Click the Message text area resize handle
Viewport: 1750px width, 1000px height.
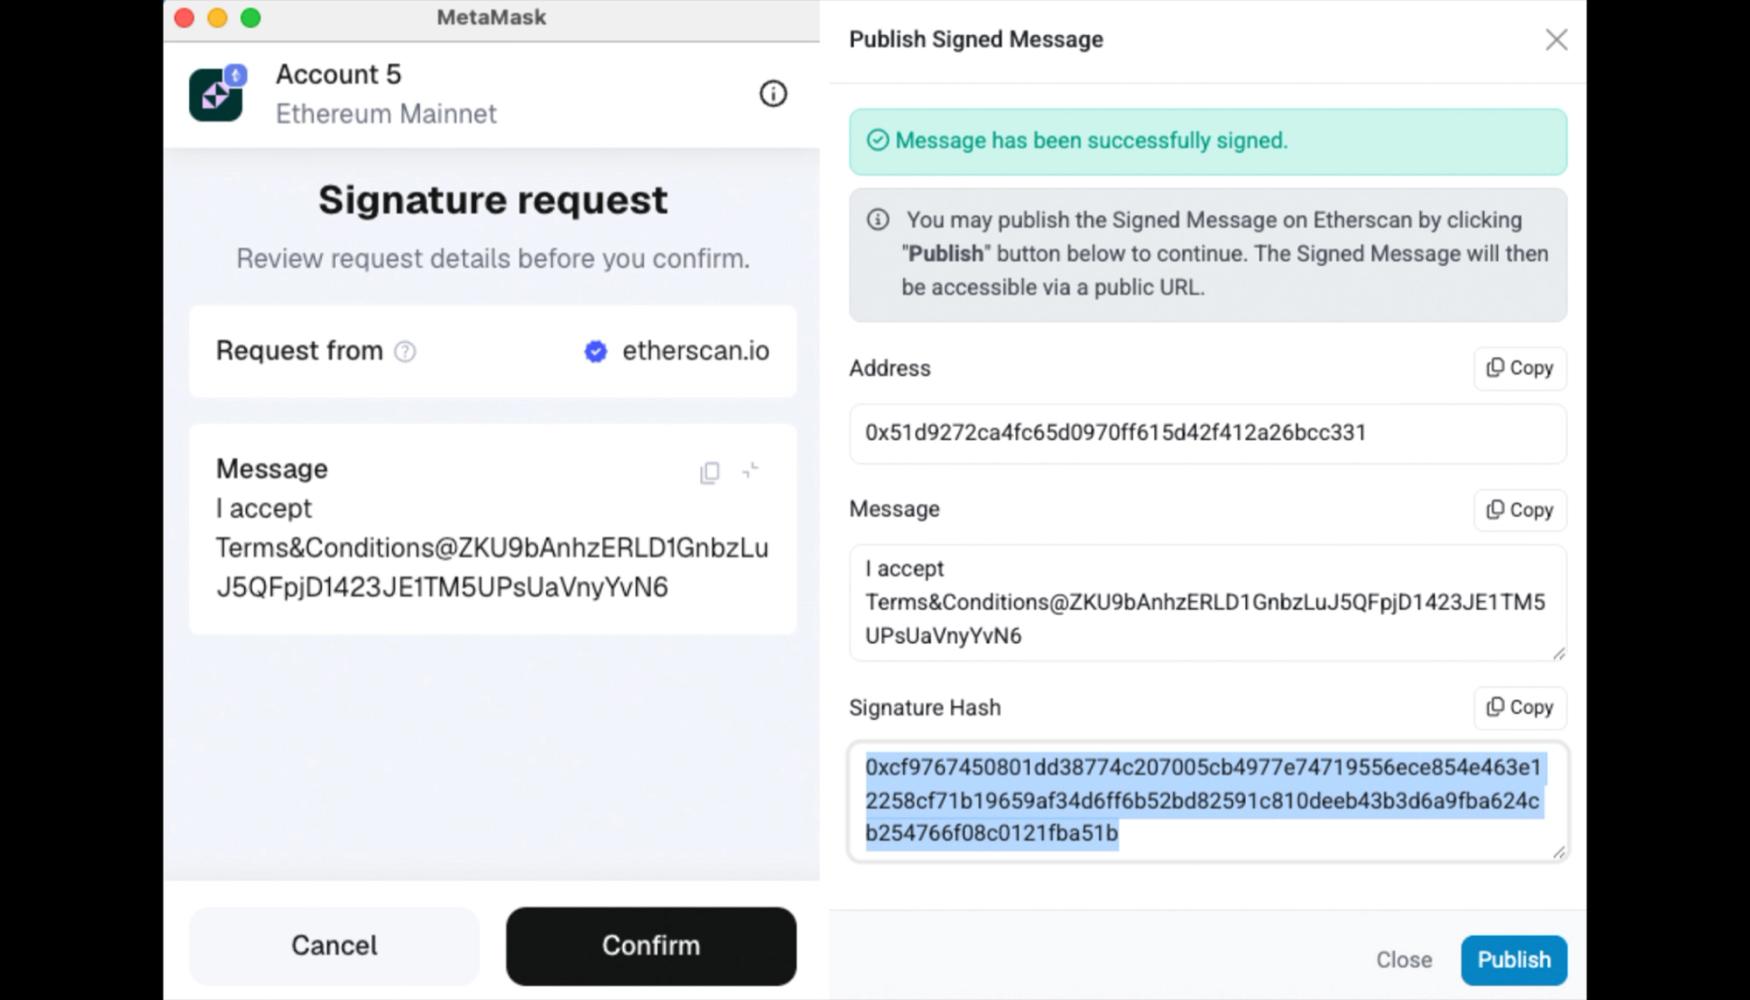tap(1558, 653)
